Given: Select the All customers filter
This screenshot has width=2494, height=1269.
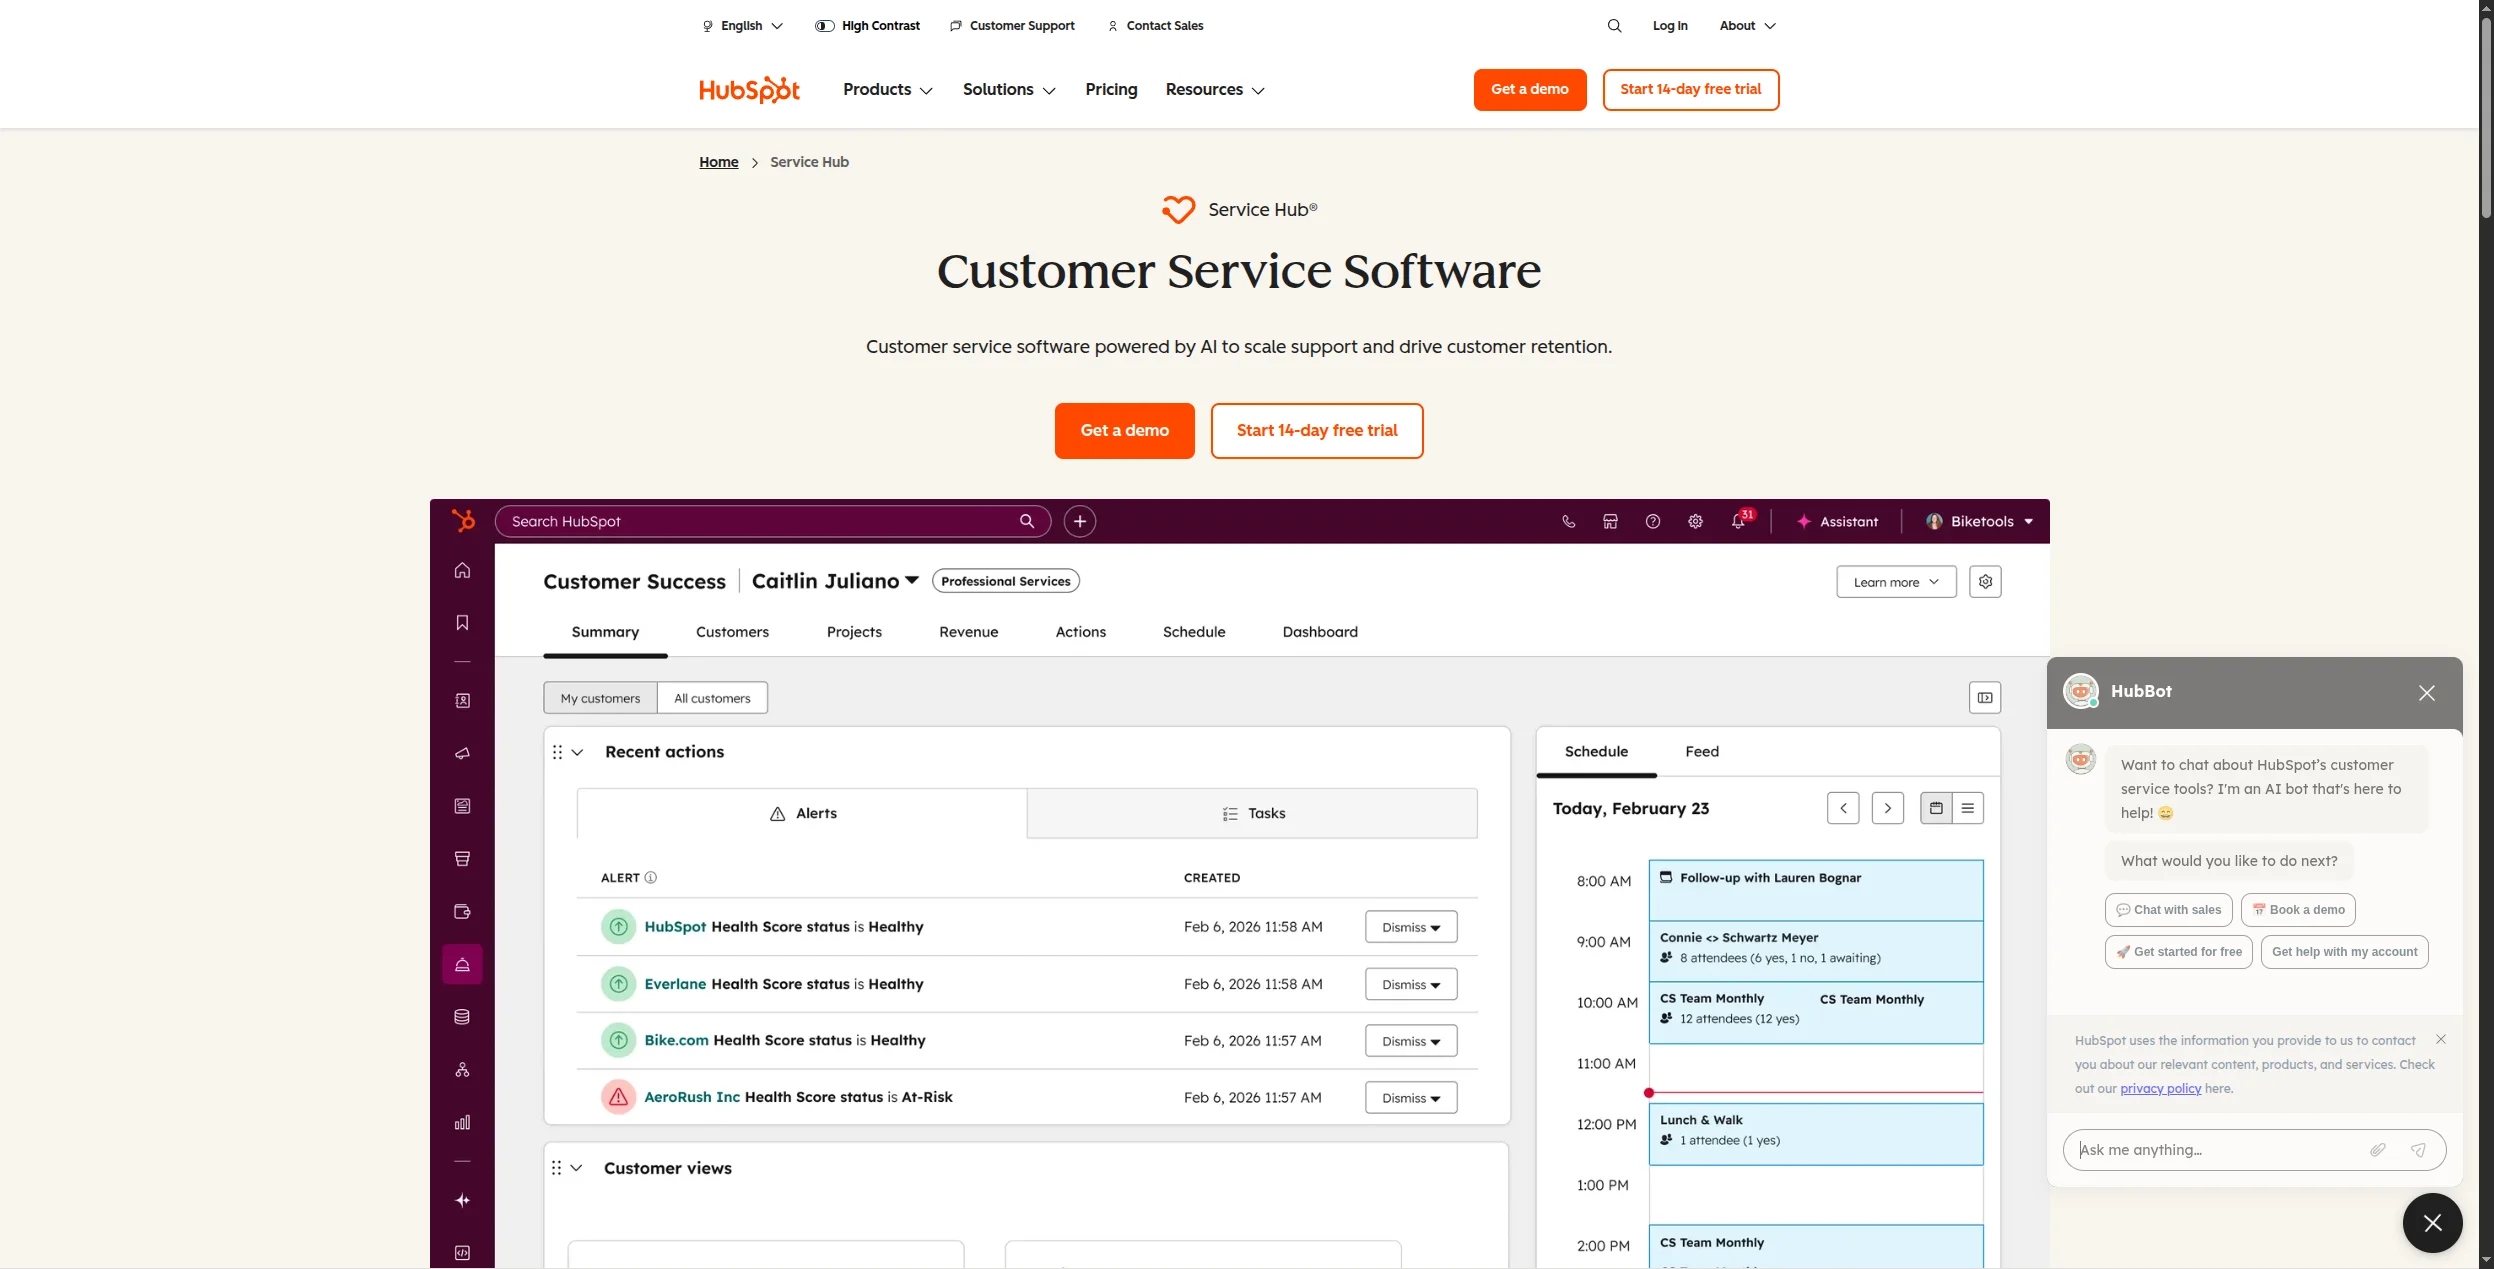Looking at the screenshot, I should [x=712, y=698].
